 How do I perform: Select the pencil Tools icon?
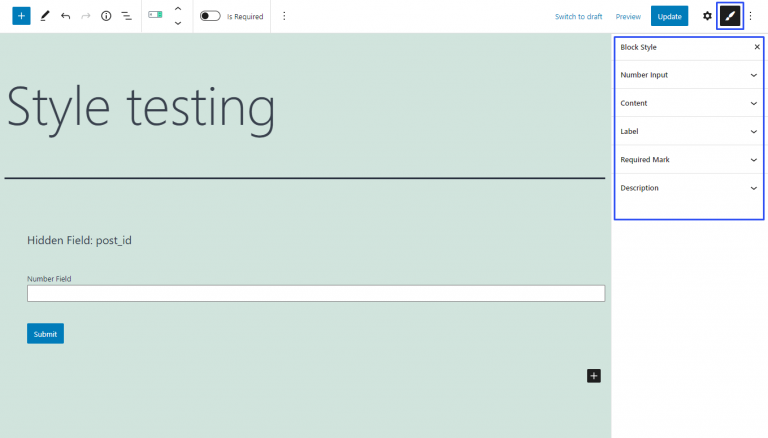pyautogui.click(x=44, y=16)
